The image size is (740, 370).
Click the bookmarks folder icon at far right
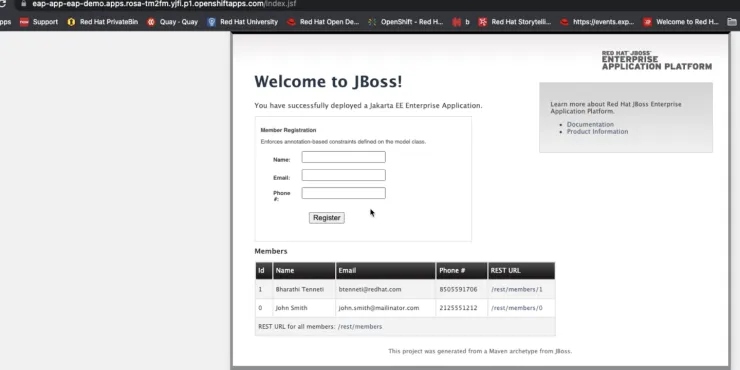coord(732,22)
